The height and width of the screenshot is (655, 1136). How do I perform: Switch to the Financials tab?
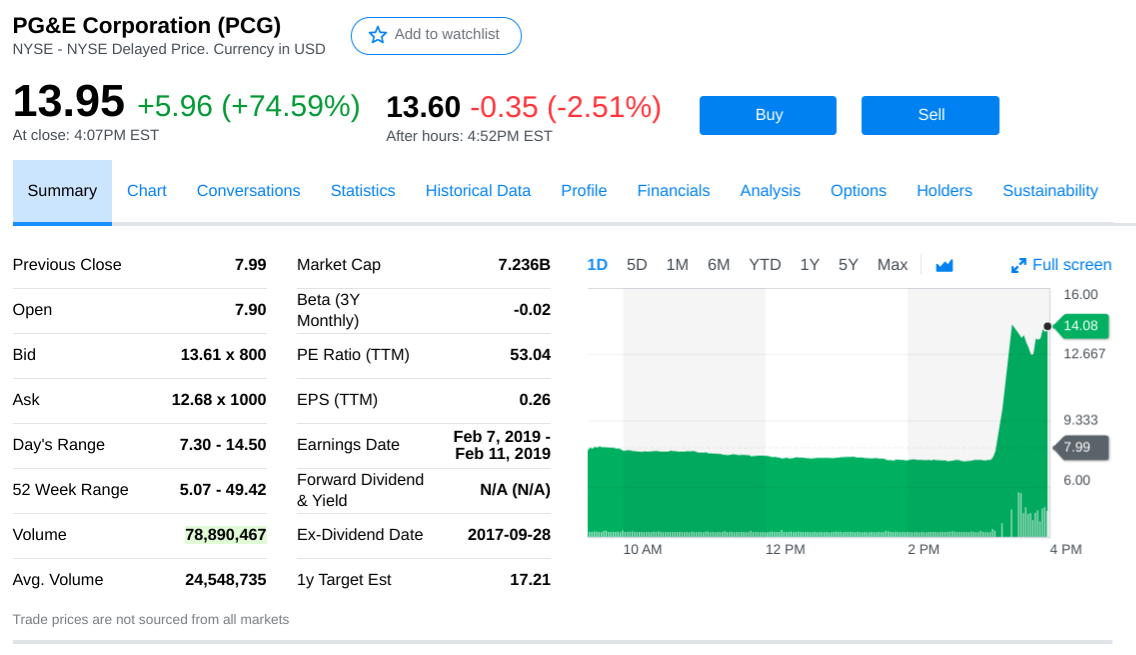[x=673, y=191]
